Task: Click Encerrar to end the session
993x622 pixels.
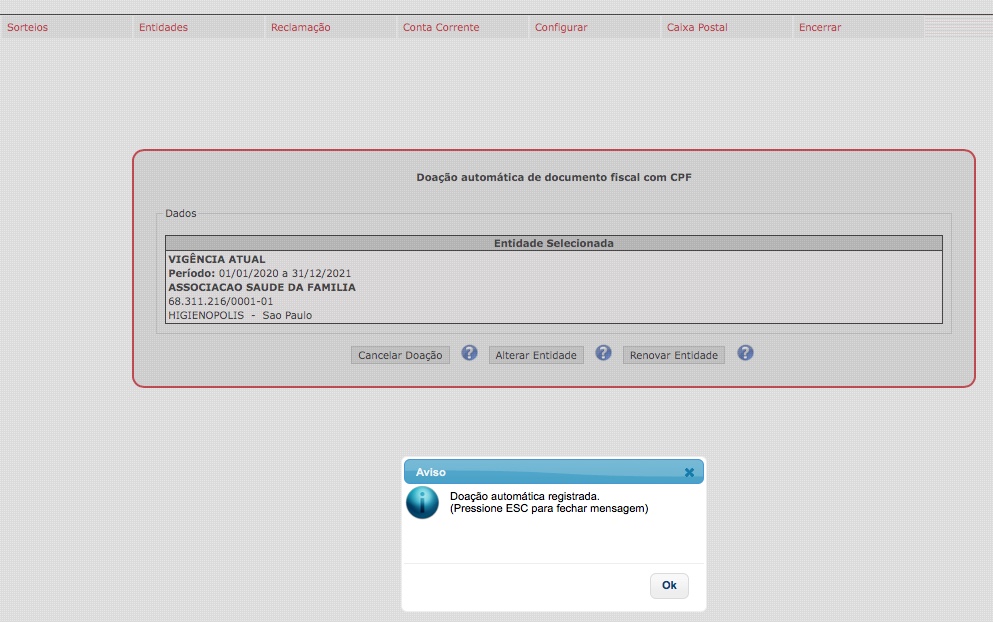Action: [x=820, y=27]
